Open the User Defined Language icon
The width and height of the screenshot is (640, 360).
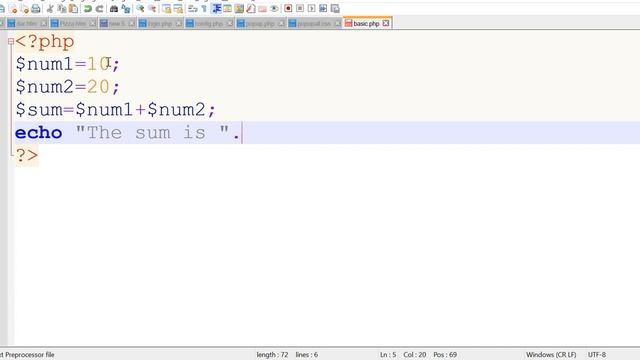[x=227, y=9]
